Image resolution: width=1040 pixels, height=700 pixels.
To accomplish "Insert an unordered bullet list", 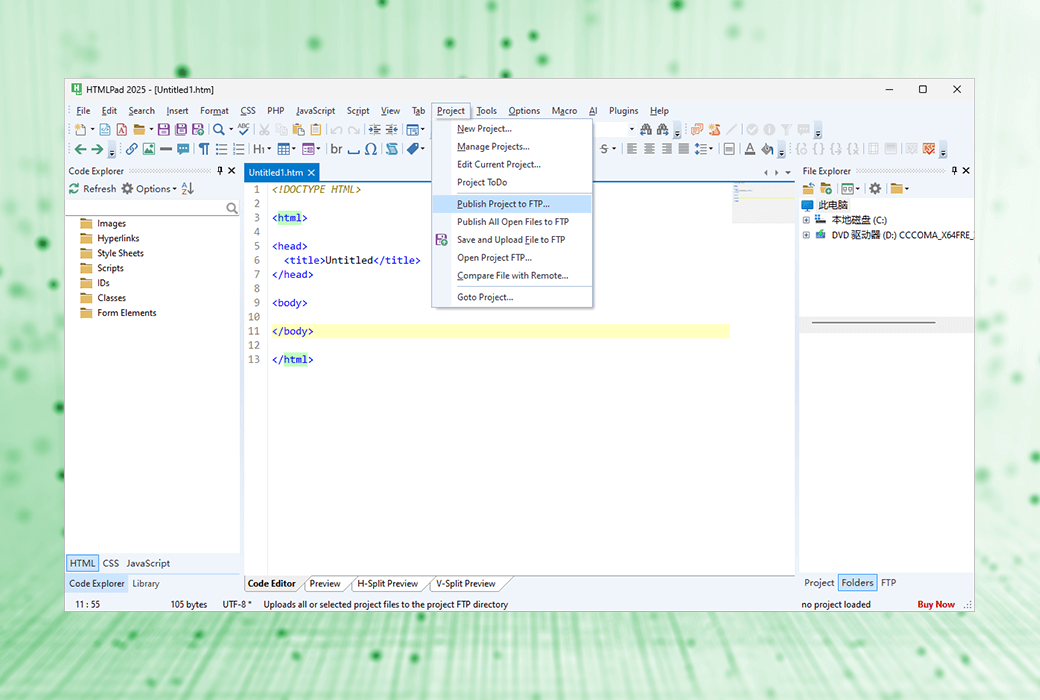I will (x=222, y=149).
